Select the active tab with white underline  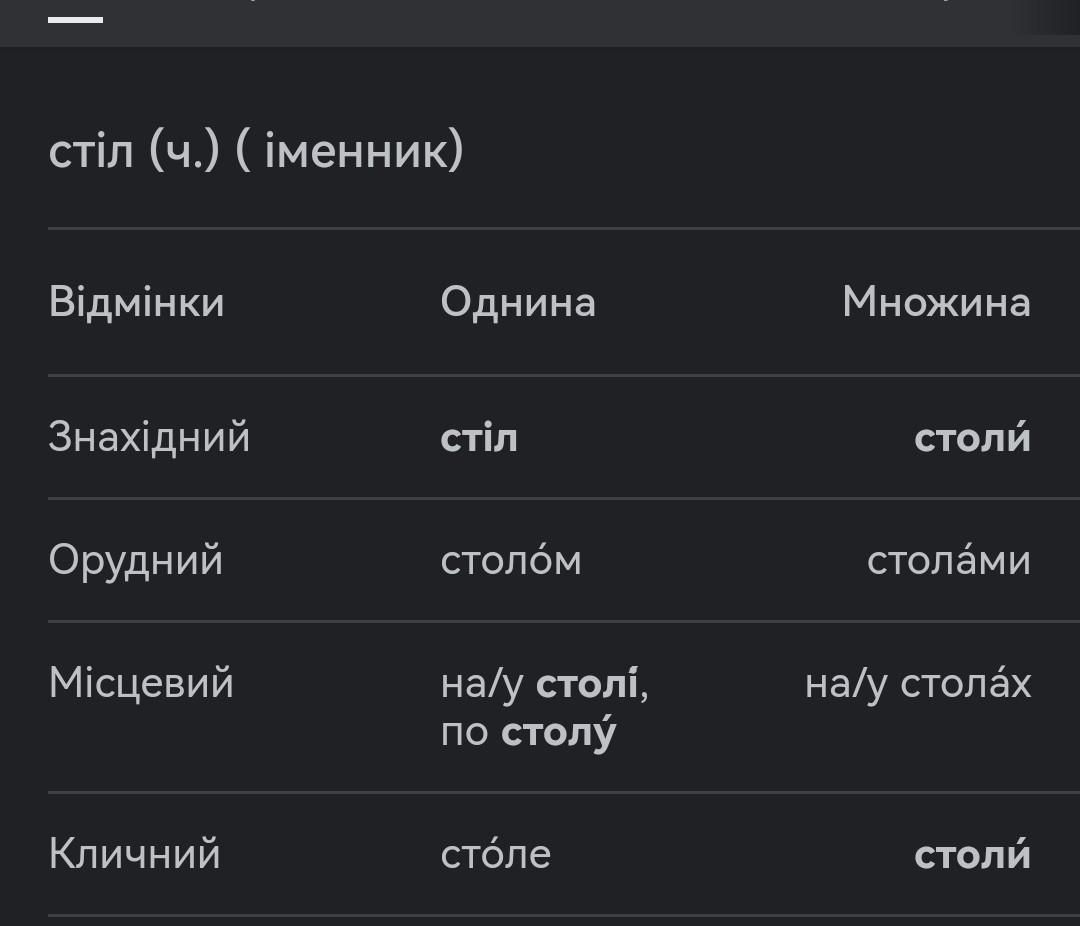click(x=75, y=19)
